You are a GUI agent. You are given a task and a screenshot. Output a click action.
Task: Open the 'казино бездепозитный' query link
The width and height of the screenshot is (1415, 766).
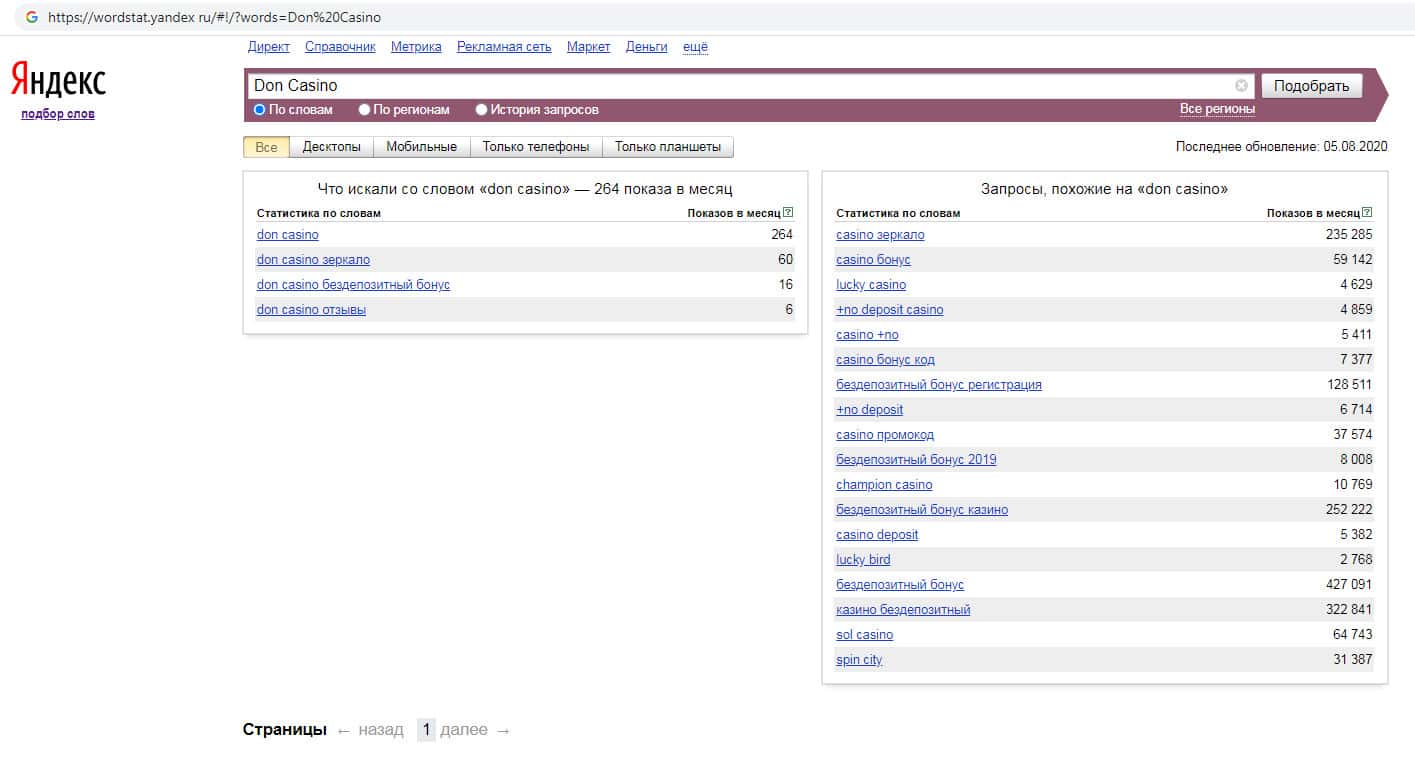903,610
